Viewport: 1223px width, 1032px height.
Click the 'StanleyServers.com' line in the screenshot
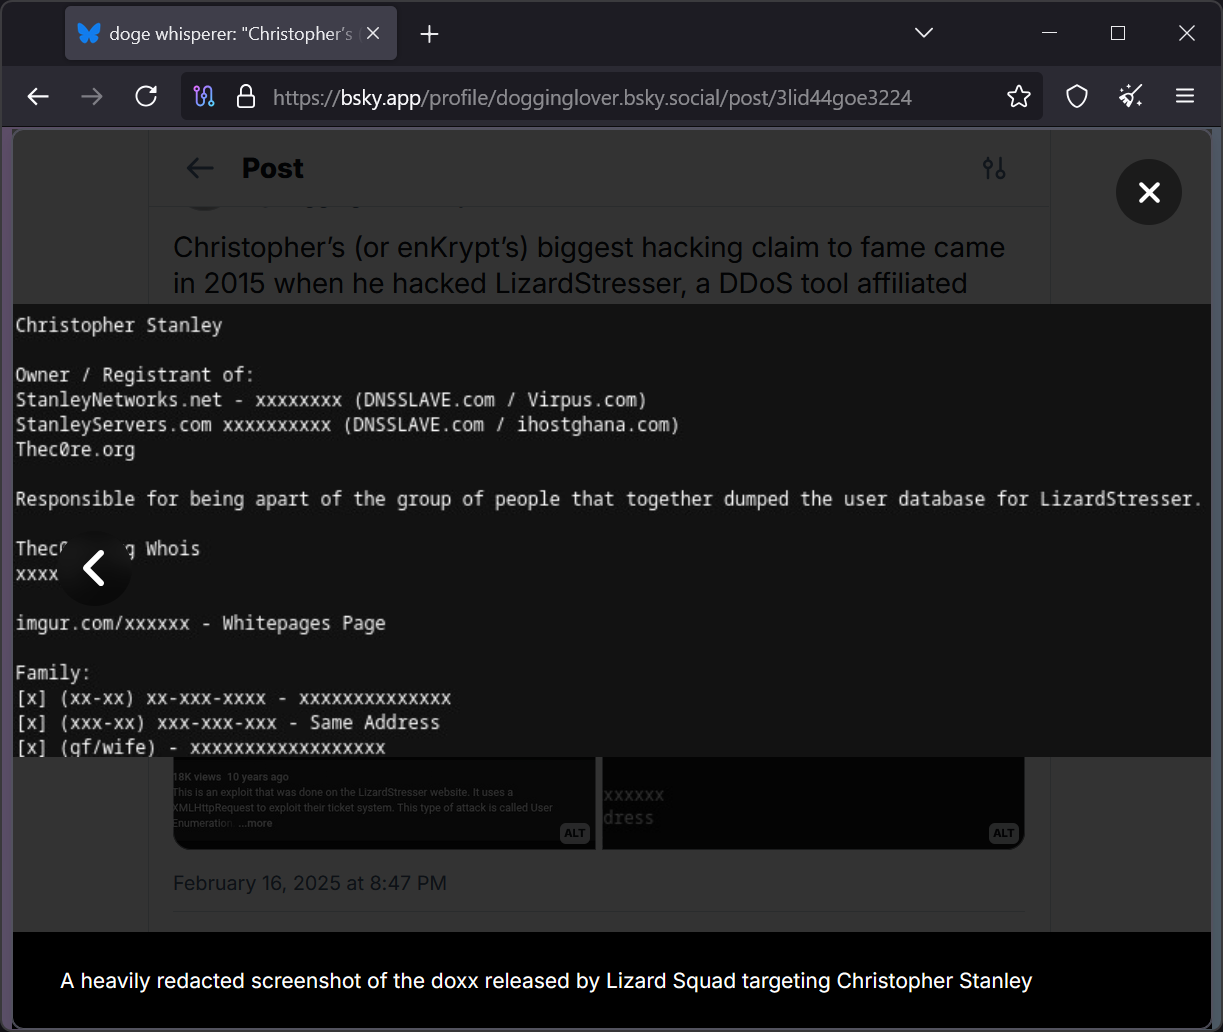(347, 425)
